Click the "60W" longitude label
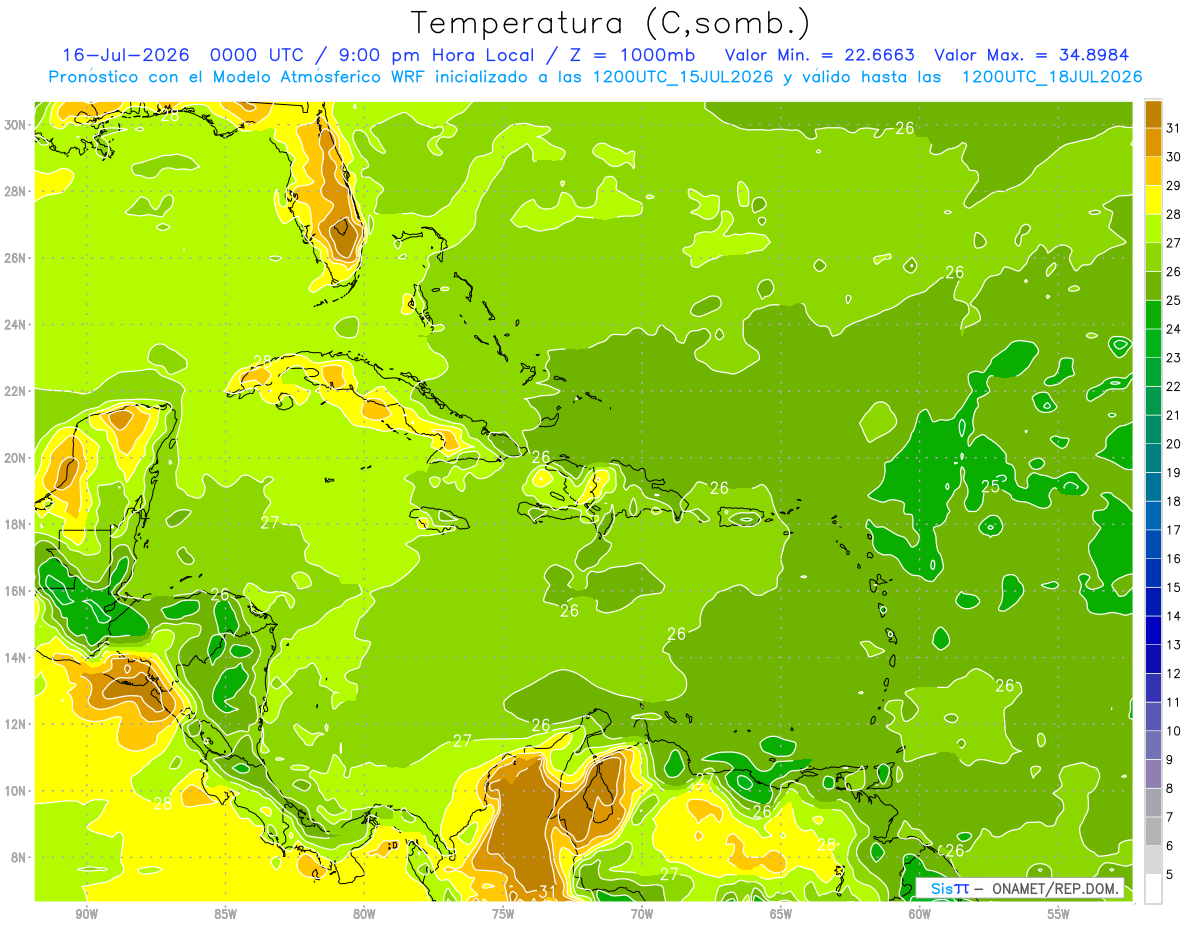Screen dimensions: 1200x927 [x=920, y=914]
